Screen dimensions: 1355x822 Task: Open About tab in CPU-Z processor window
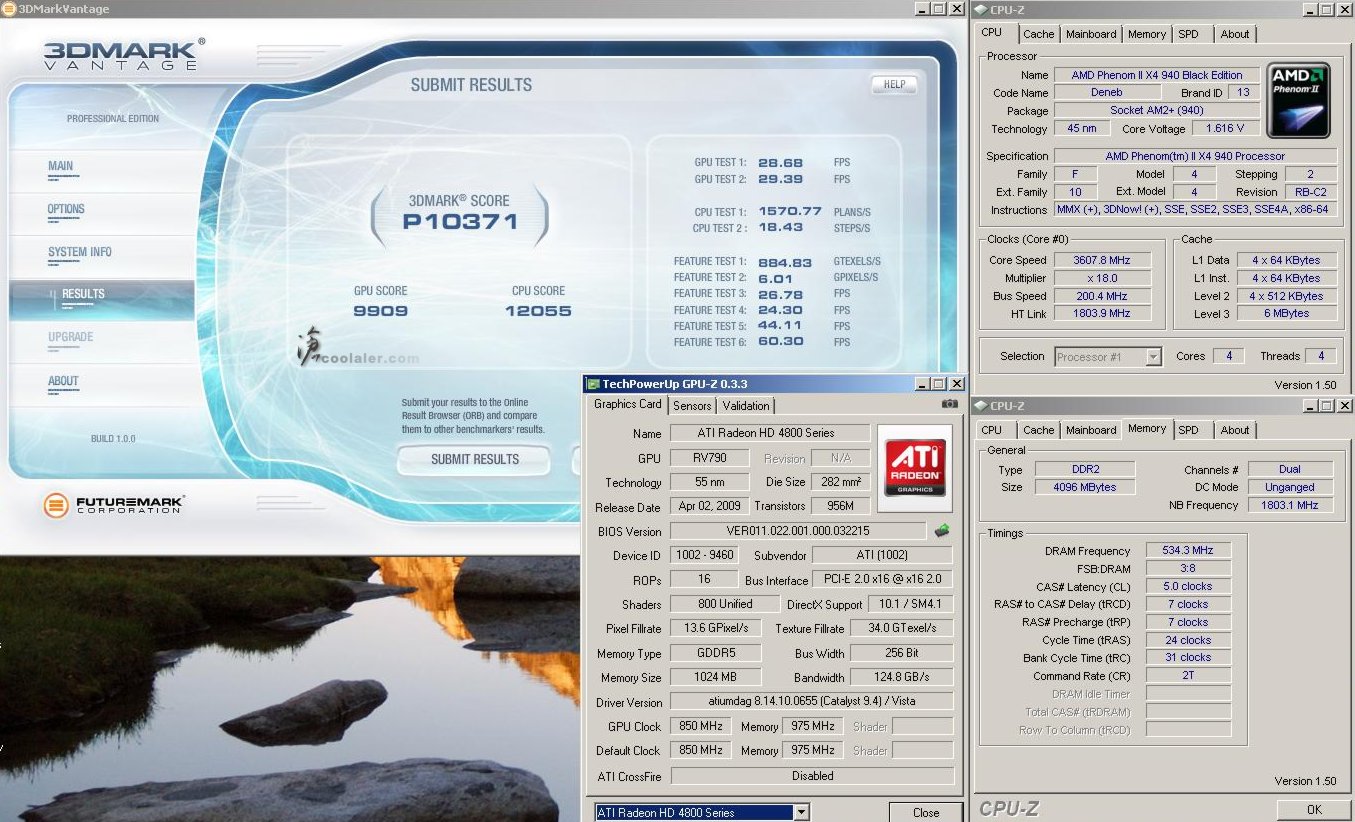(1235, 34)
